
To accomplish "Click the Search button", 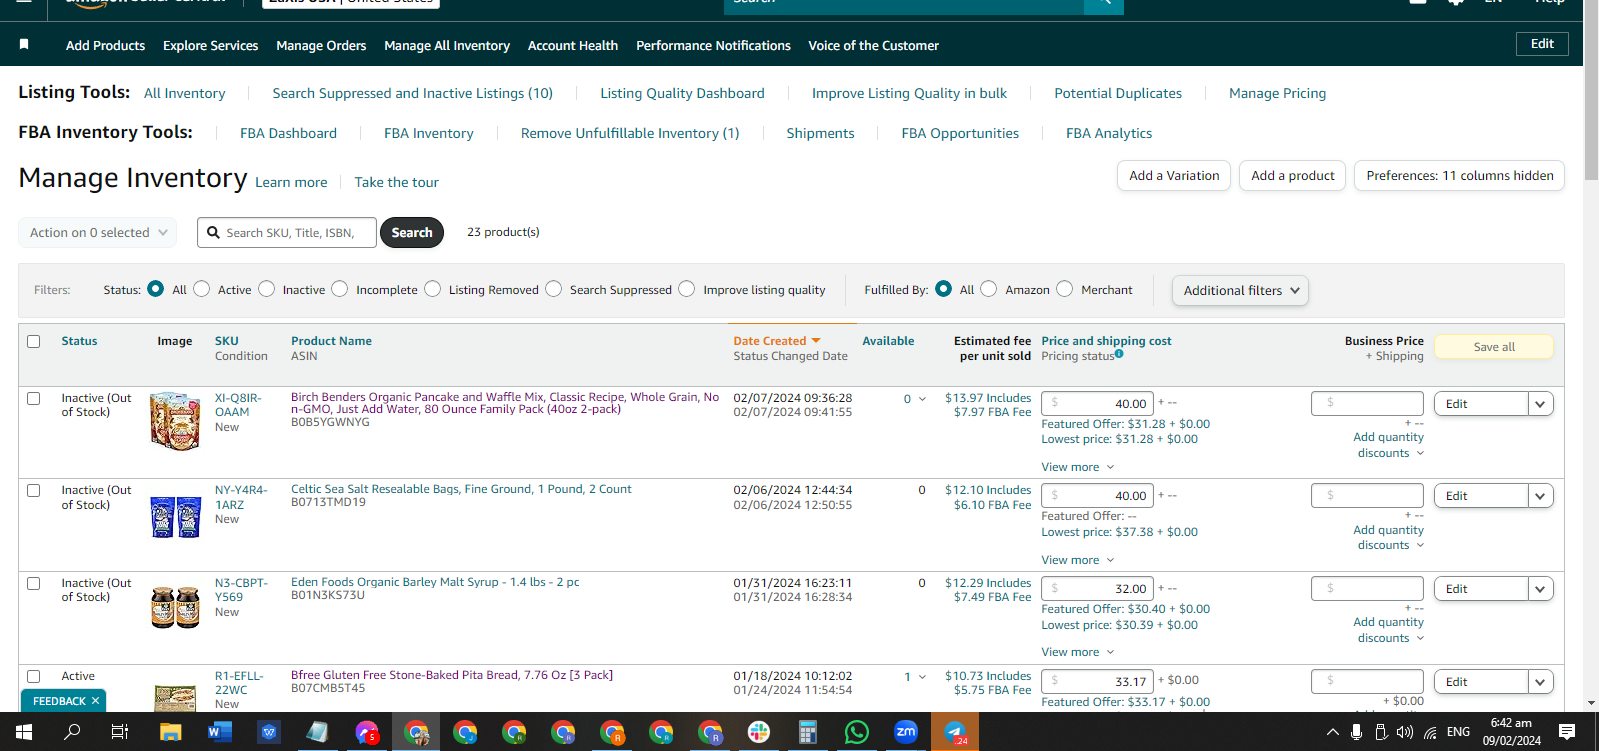I will [x=412, y=233].
